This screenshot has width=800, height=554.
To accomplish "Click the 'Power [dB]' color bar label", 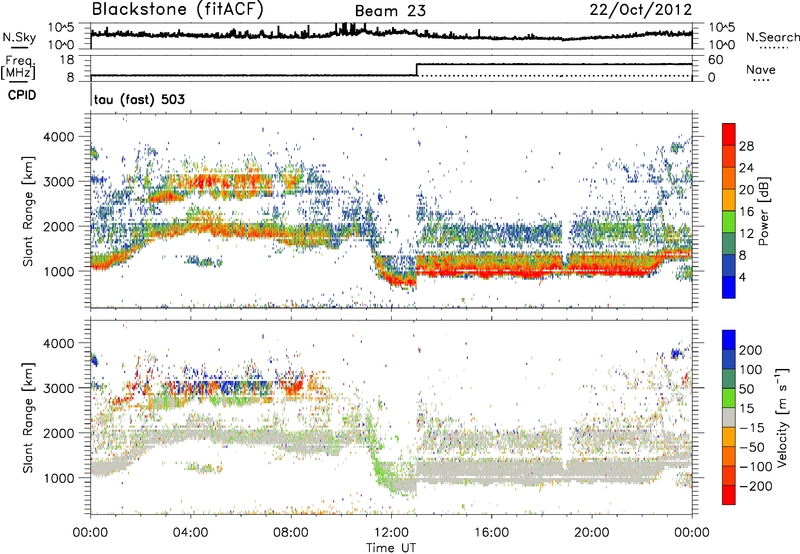I will [x=764, y=211].
